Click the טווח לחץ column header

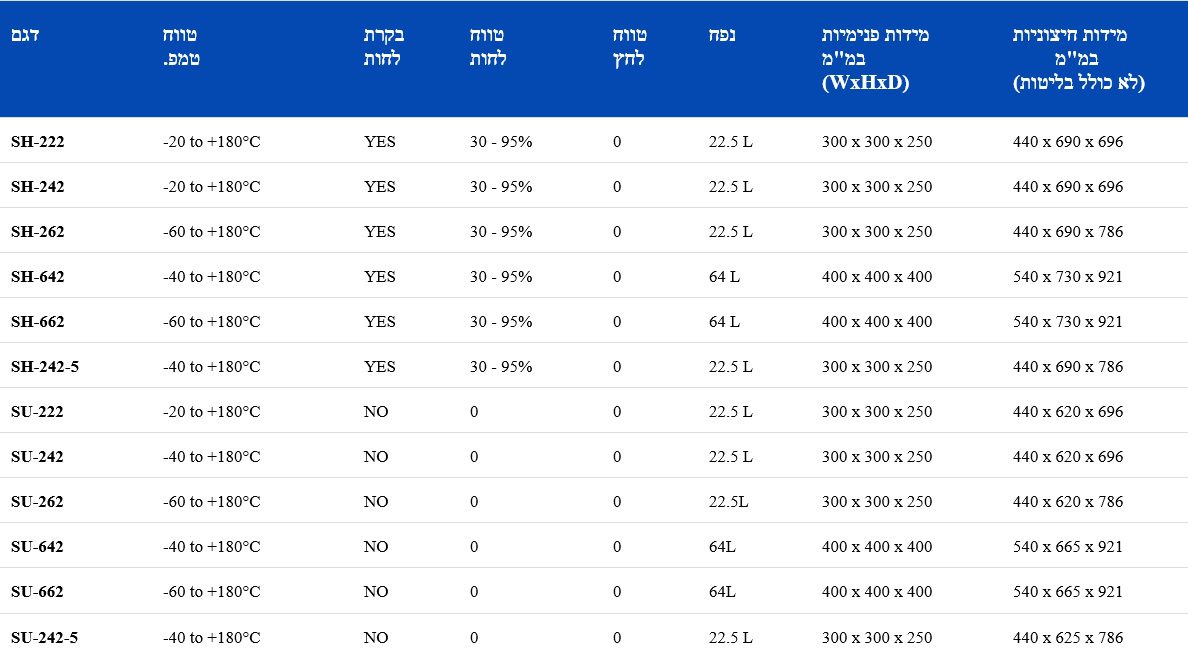click(x=629, y=47)
